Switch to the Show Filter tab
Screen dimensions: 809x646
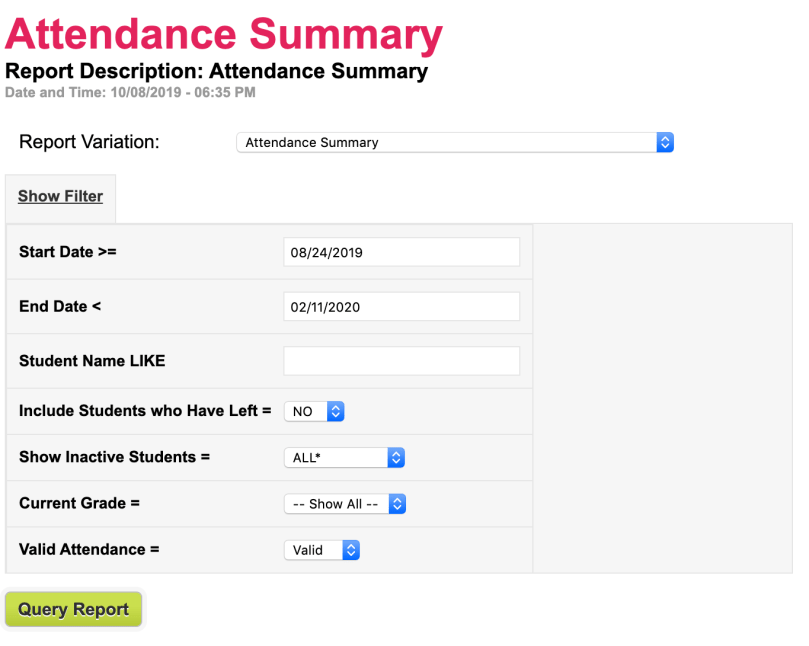(x=59, y=197)
